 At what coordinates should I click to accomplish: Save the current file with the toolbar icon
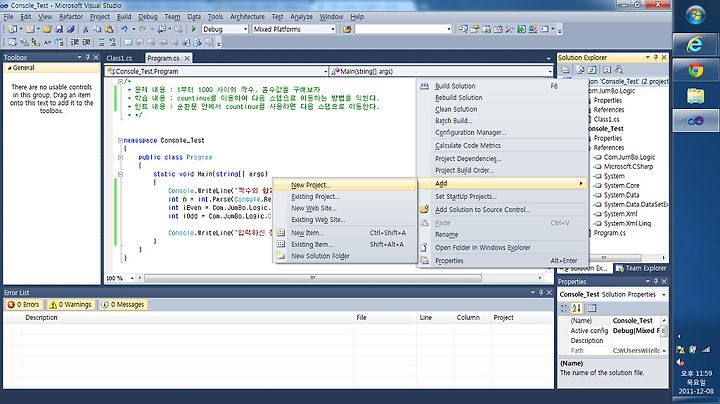click(x=59, y=29)
